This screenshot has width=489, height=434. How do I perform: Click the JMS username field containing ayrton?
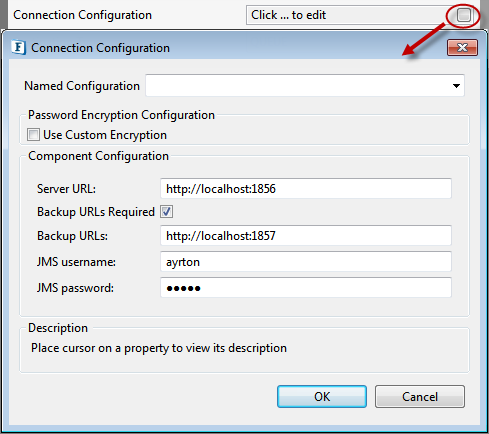(x=306, y=262)
